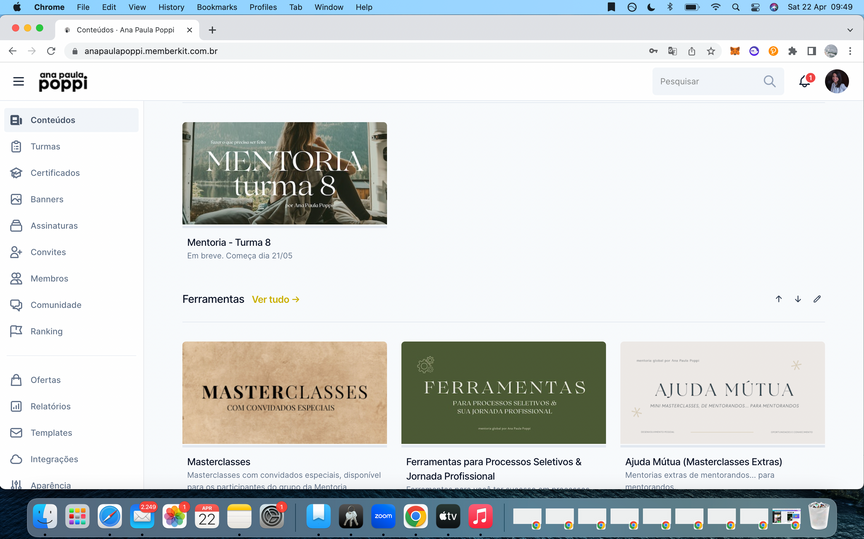The image size is (864, 539).
Task: Open the Chrome share icon
Action: click(692, 51)
